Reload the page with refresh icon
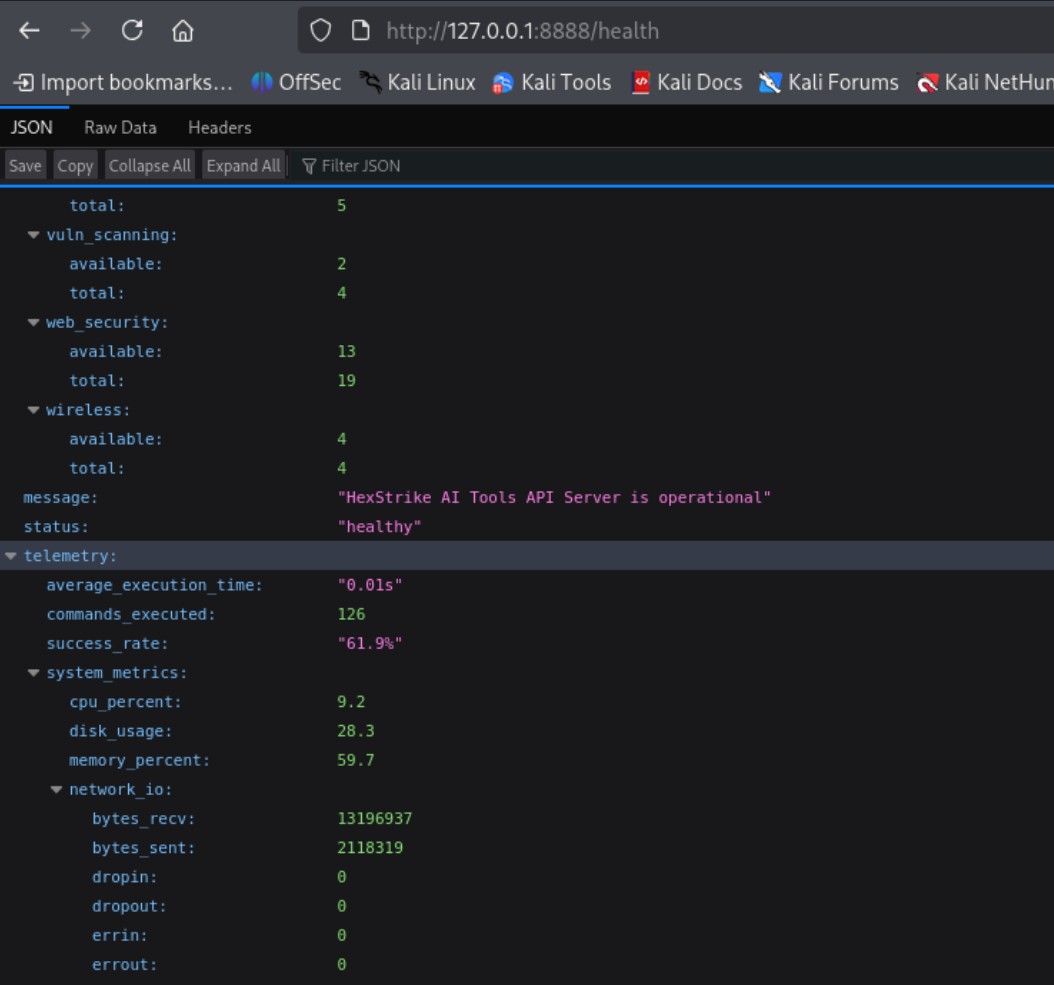The image size is (1054, 985). tap(132, 31)
